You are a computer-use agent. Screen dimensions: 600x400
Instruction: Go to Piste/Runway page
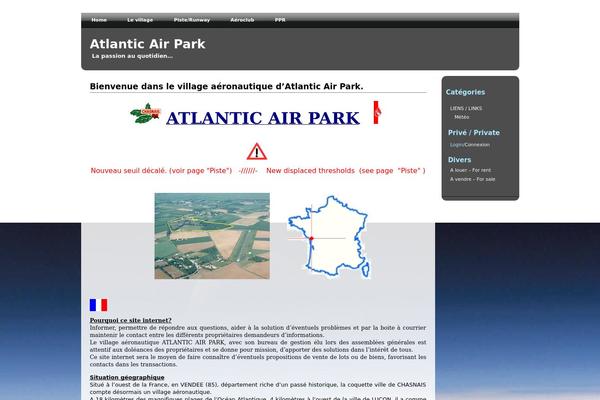coord(192,20)
